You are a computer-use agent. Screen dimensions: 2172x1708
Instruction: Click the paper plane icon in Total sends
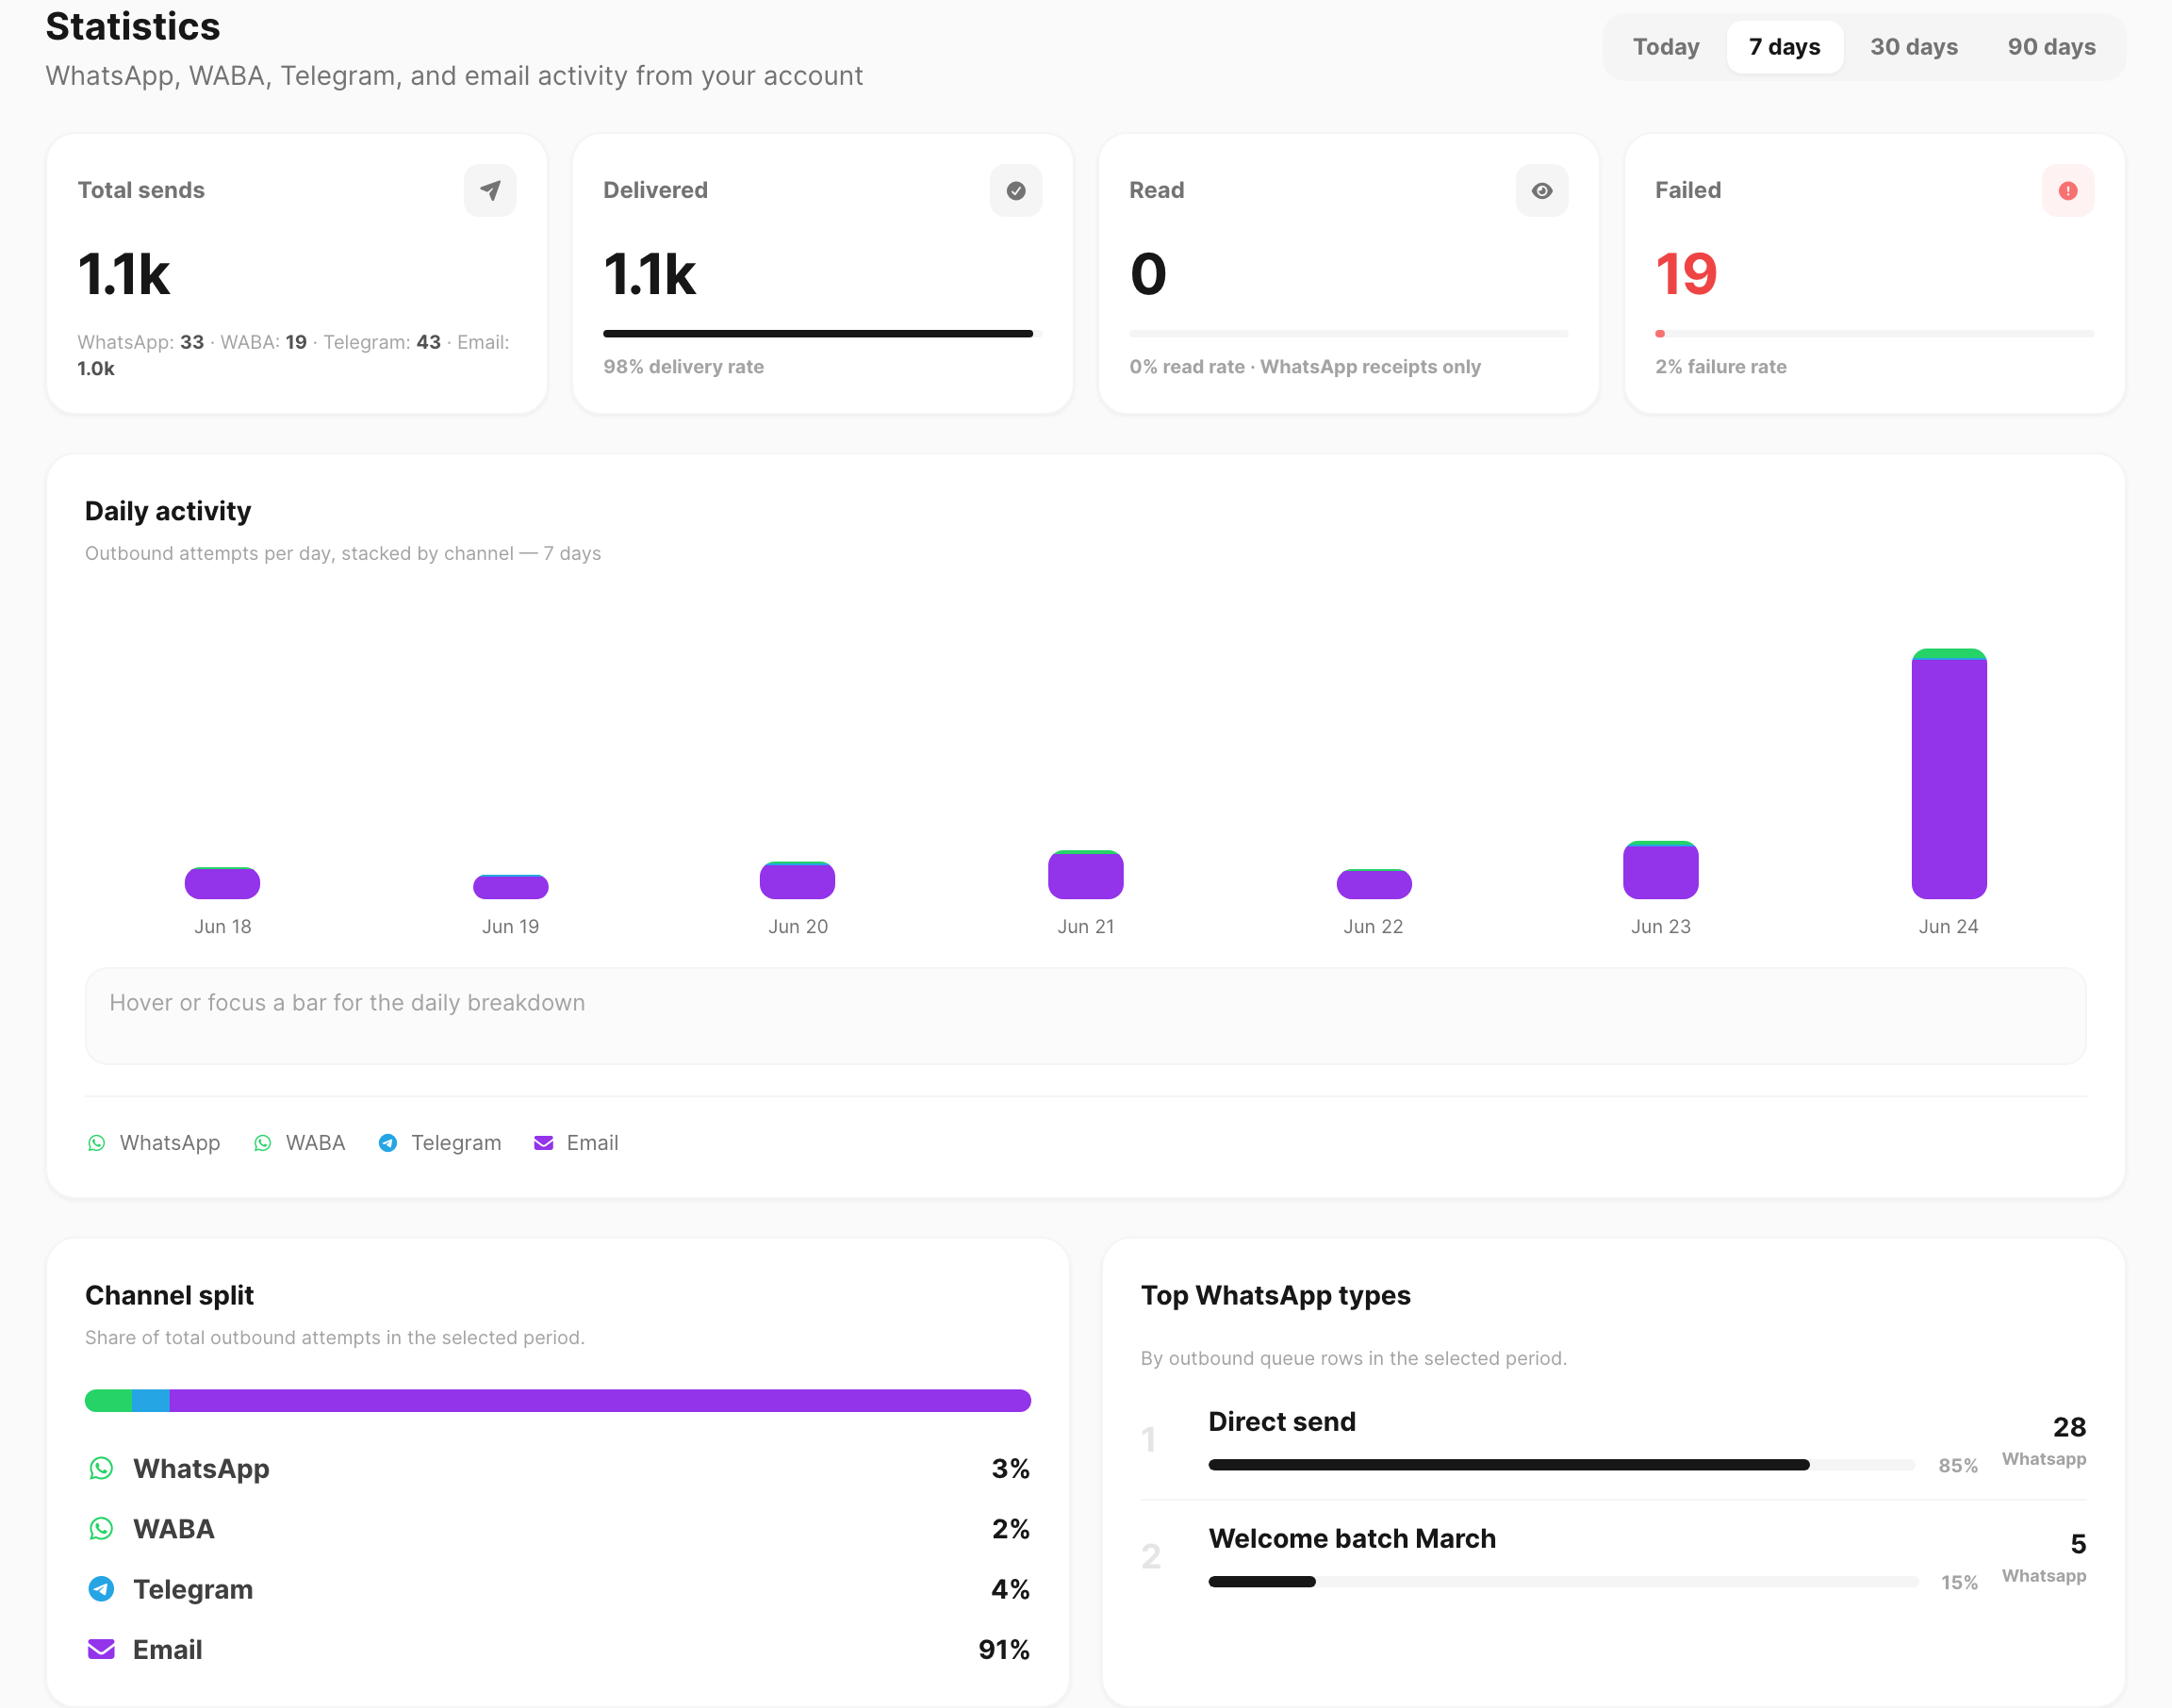[x=490, y=190]
